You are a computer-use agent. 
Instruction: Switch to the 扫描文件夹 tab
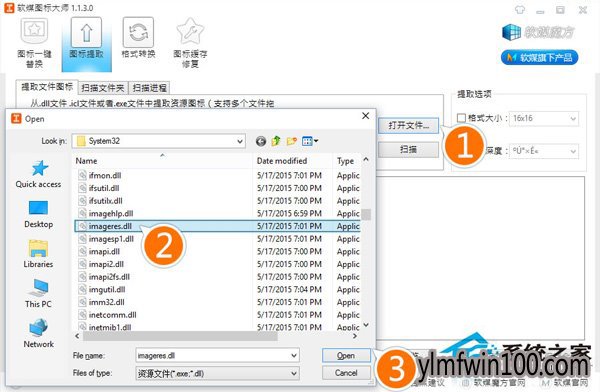pyautogui.click(x=103, y=88)
